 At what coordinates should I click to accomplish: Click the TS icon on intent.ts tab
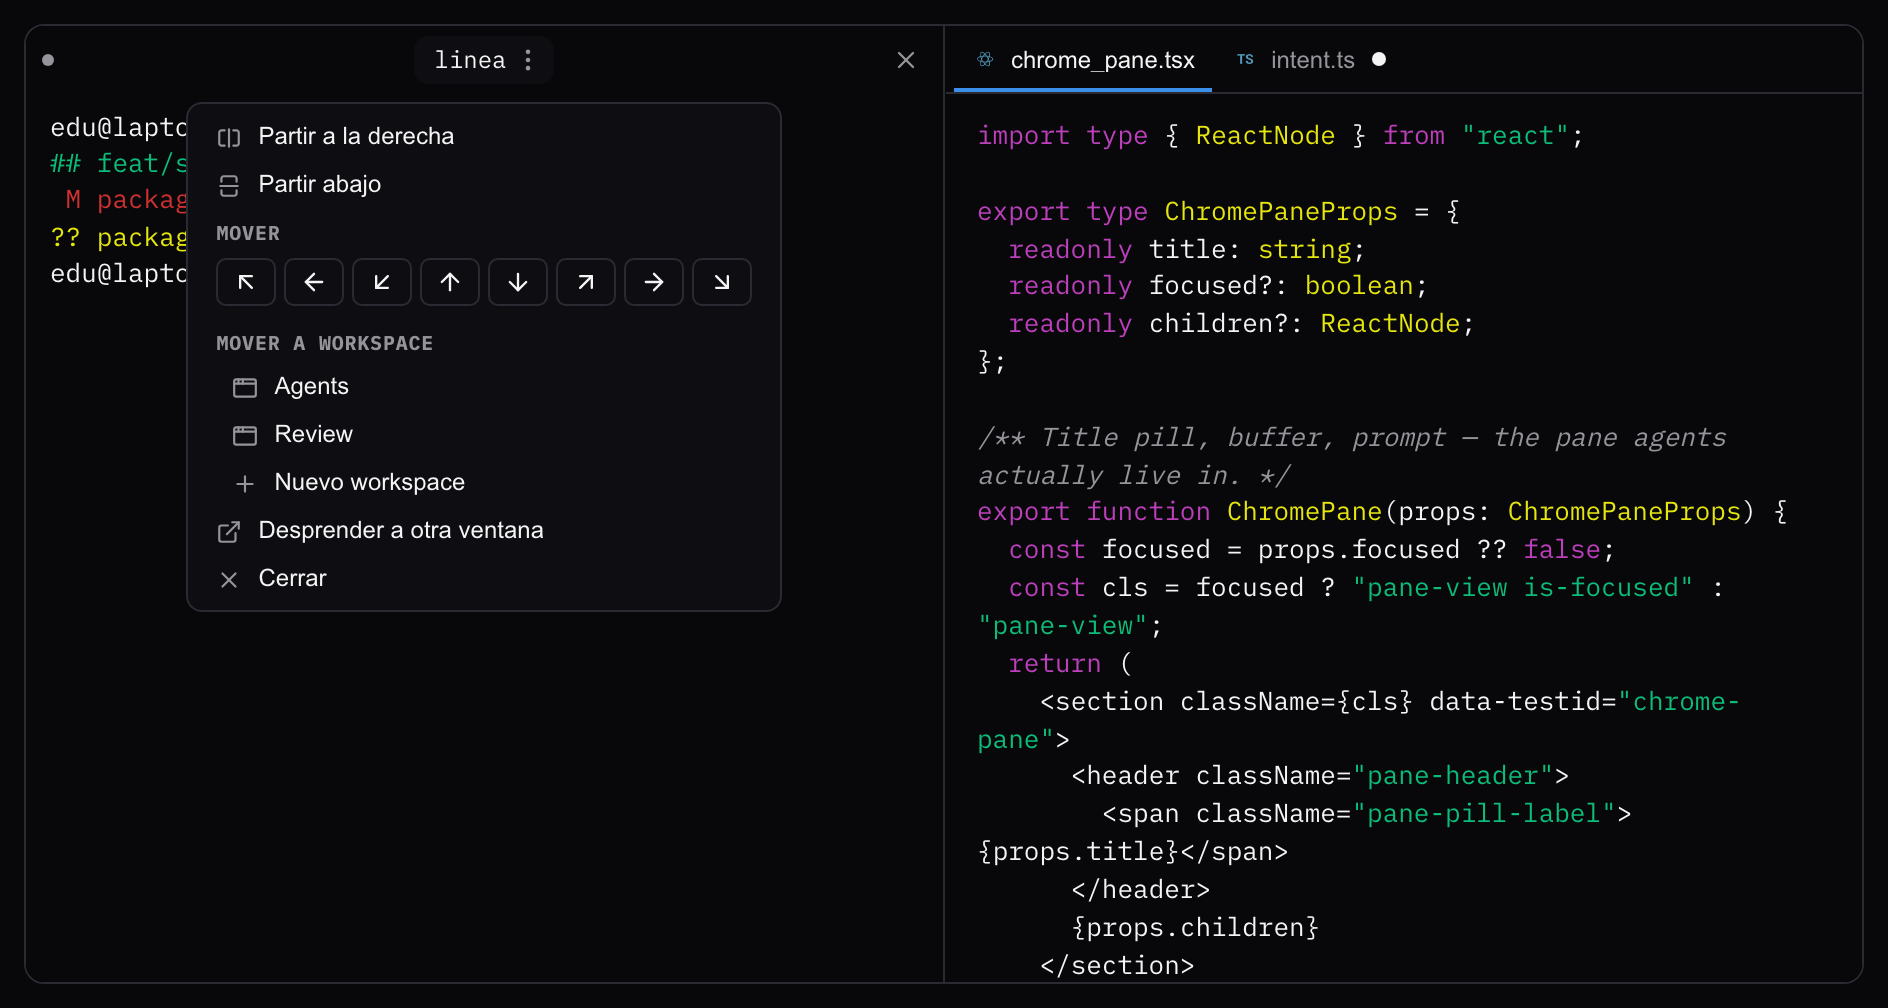(x=1245, y=59)
